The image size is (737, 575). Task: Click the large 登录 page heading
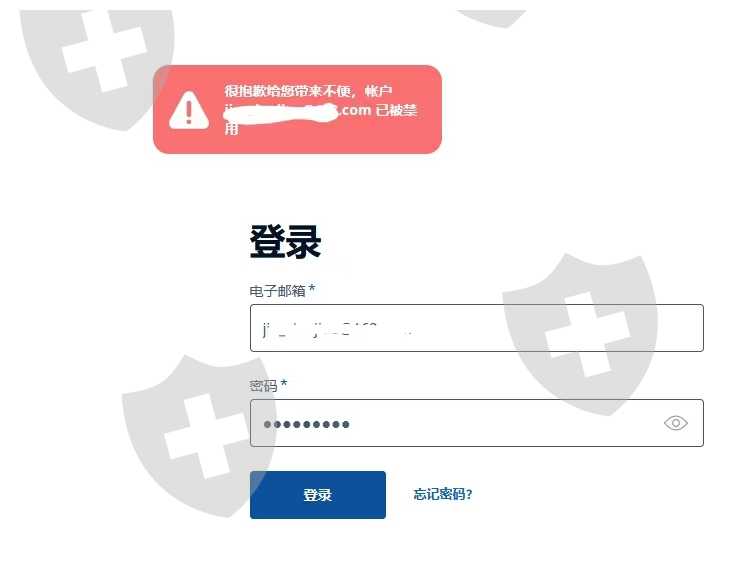click(x=285, y=242)
